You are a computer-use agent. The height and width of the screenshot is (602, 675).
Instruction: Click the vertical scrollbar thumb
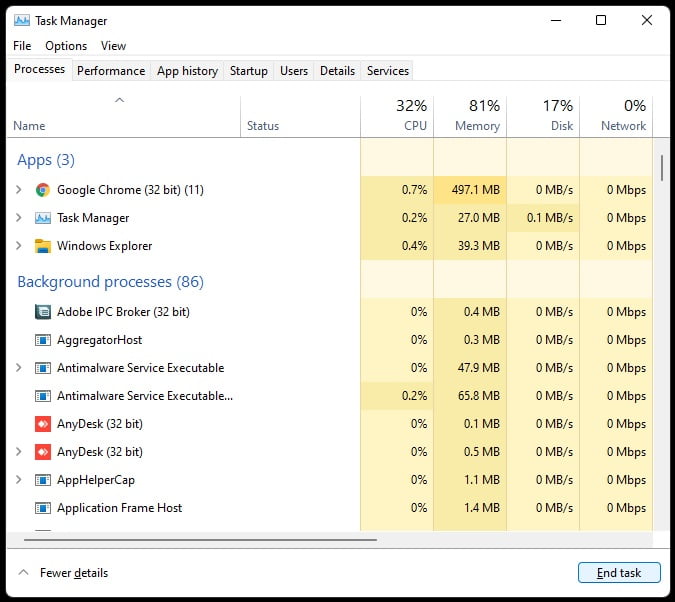pyautogui.click(x=661, y=168)
